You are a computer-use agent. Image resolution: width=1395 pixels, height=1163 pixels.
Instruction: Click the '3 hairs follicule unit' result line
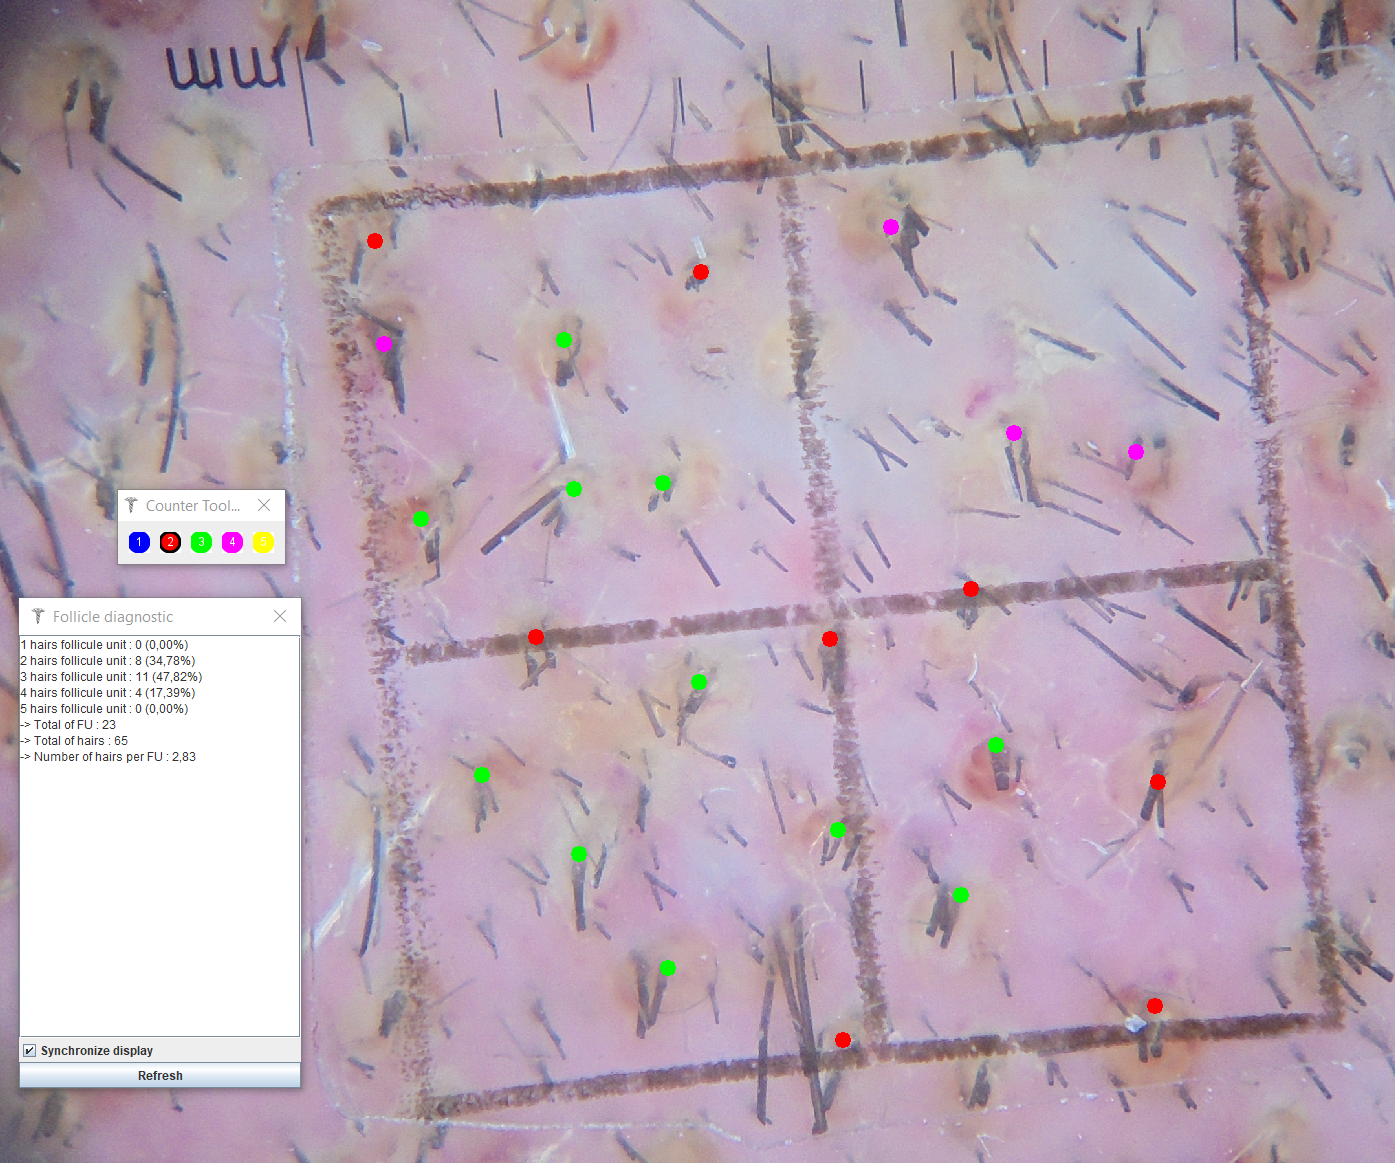click(111, 677)
